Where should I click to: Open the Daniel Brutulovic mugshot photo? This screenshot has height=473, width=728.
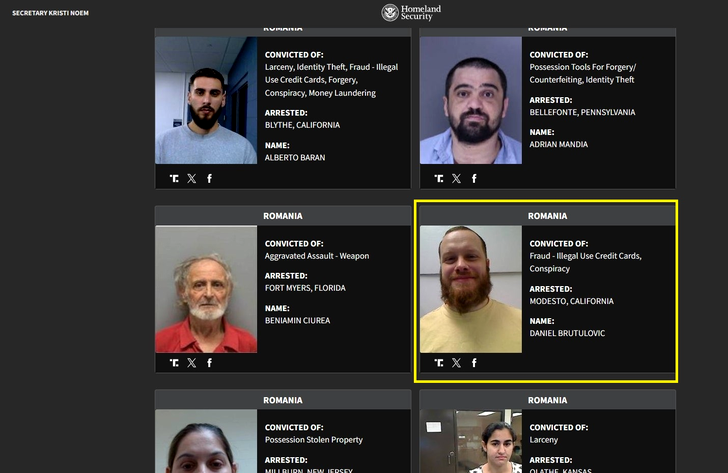point(471,289)
